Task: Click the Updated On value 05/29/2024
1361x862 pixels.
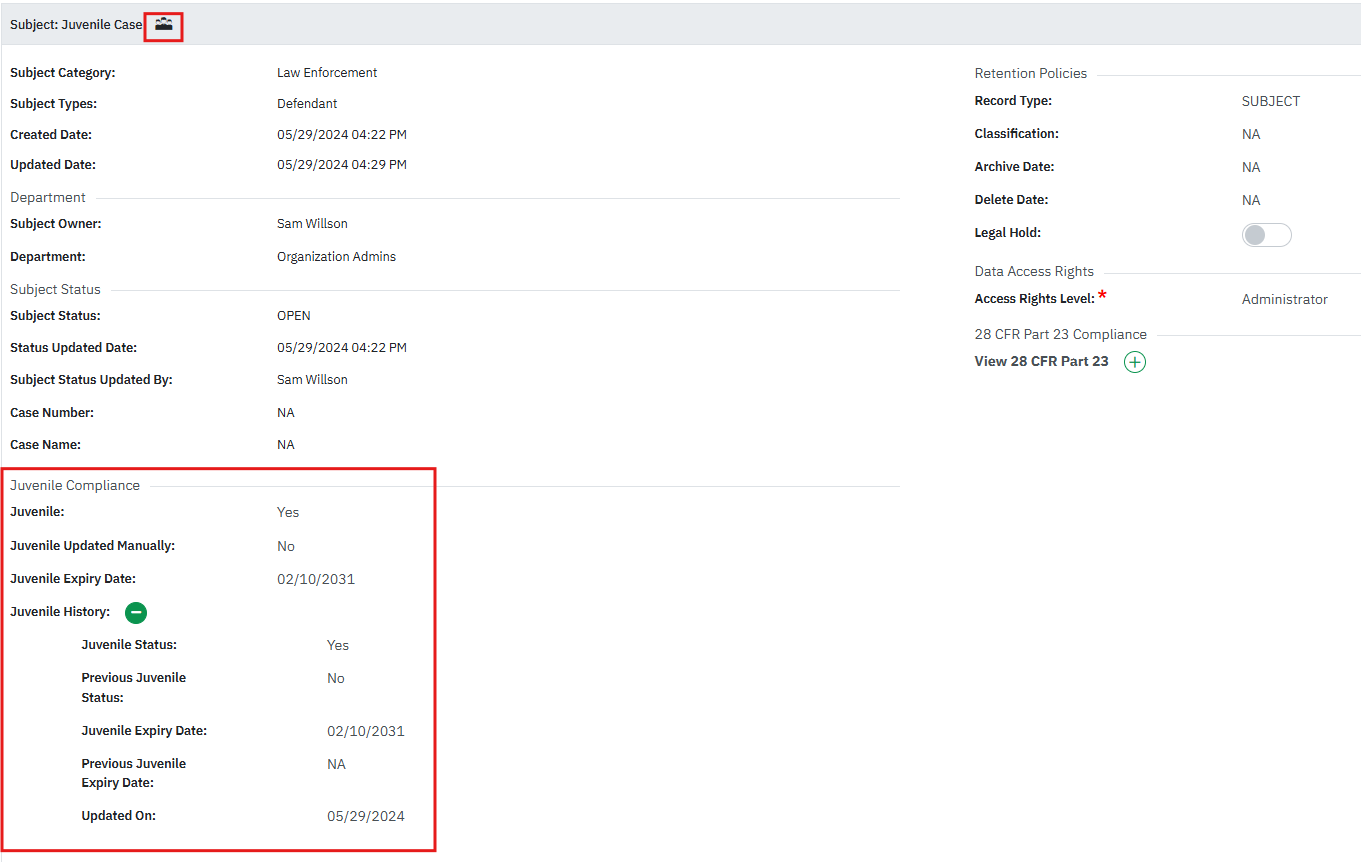Action: 366,816
